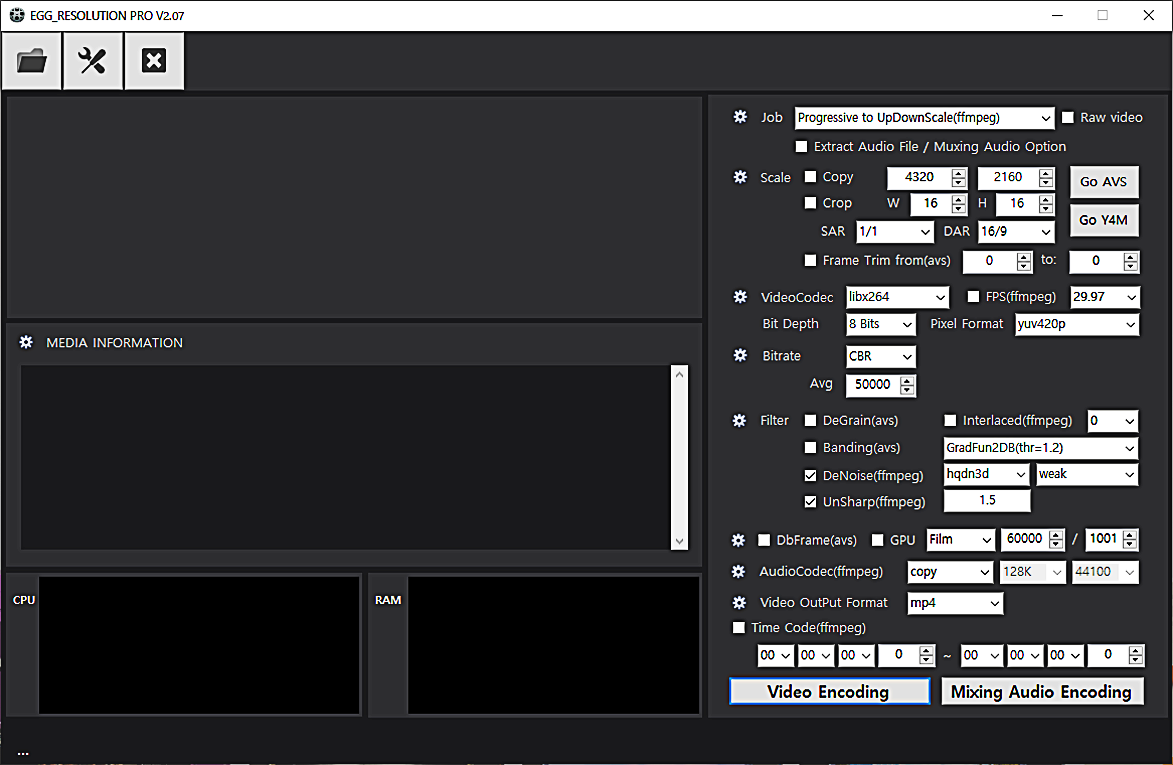Expand the AudioCodec copy dropdown
Screen dimensions: 1173x765
(x=950, y=572)
